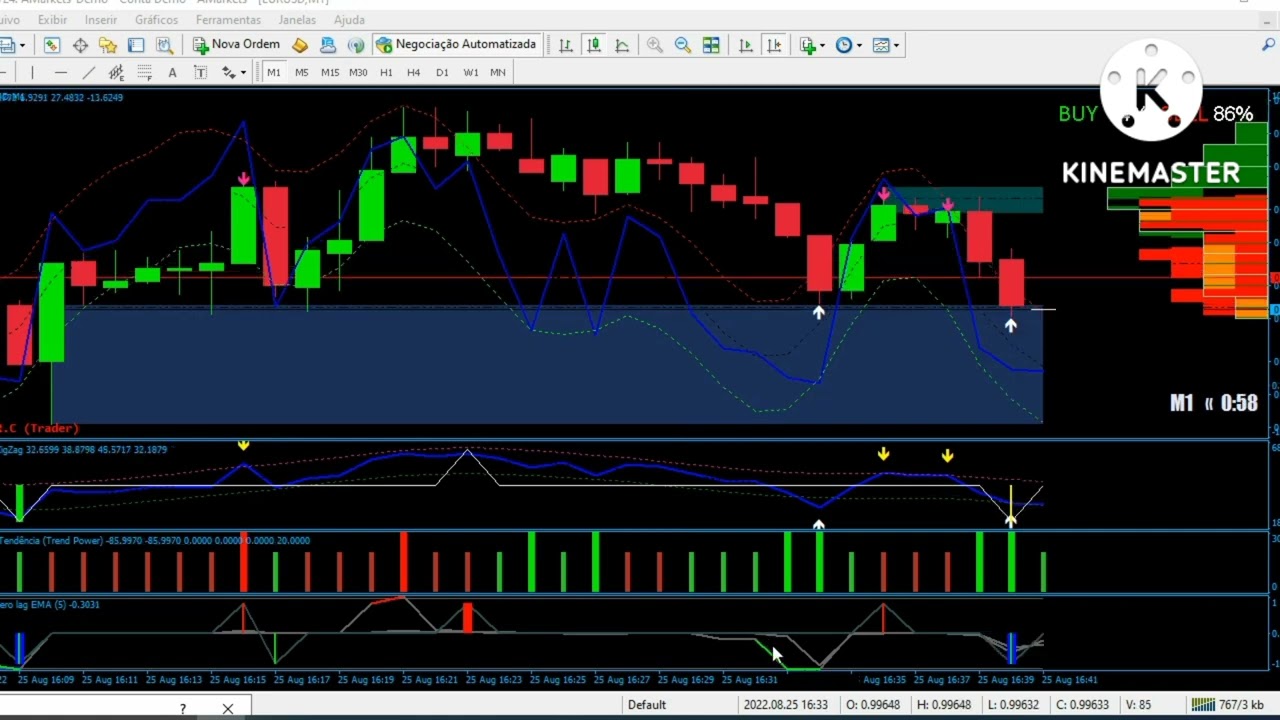Screen dimensions: 1280x720
Task: Click the Default profile in status bar
Action: pos(647,704)
